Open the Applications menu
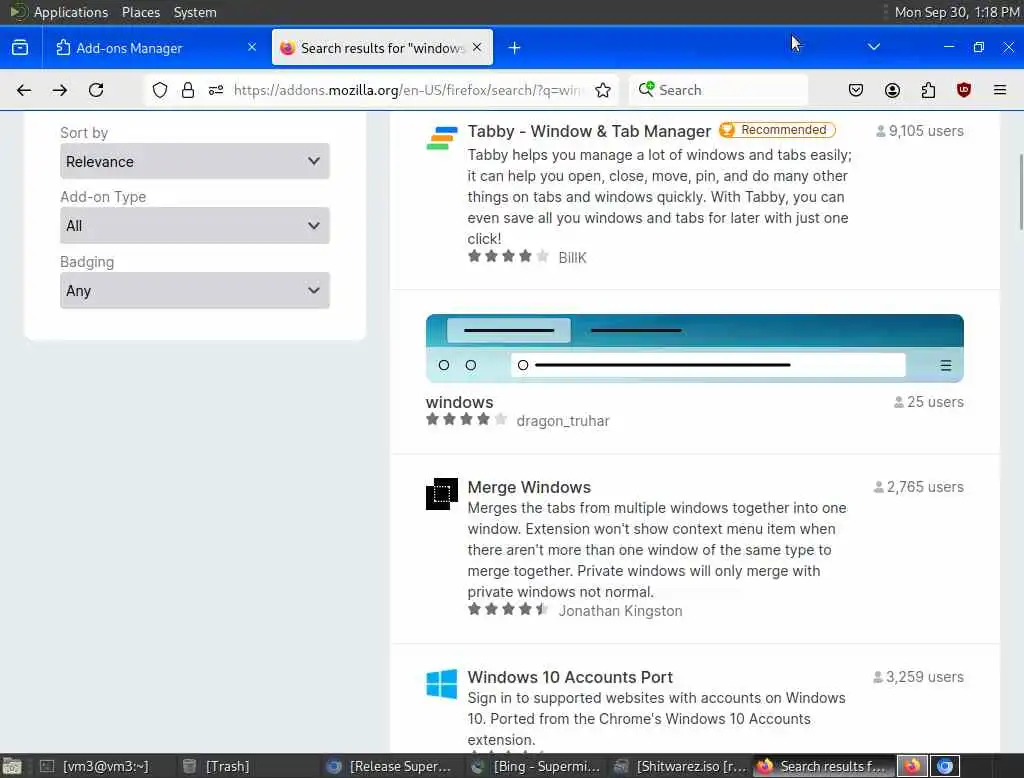 click(71, 12)
